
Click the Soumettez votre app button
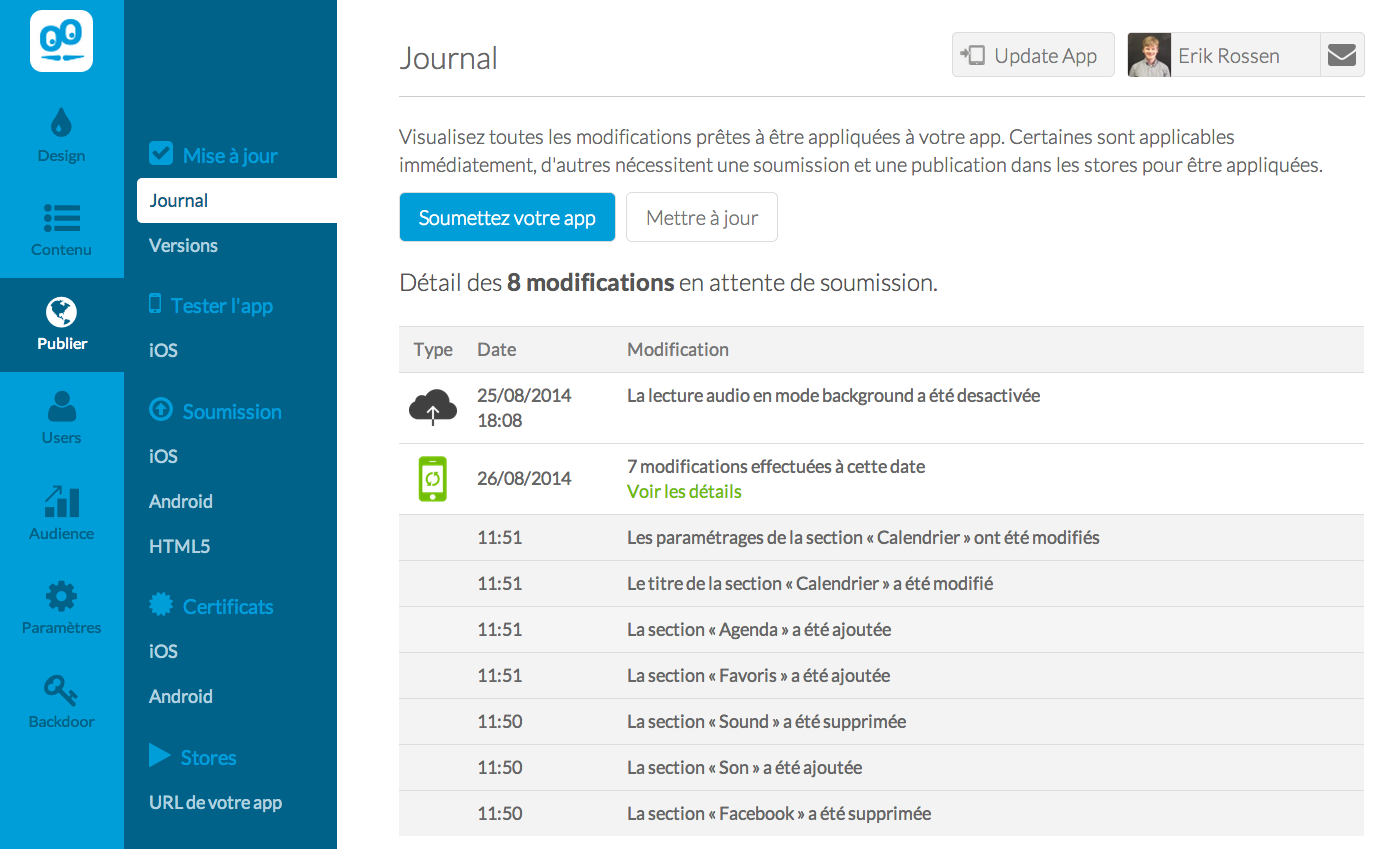507,218
